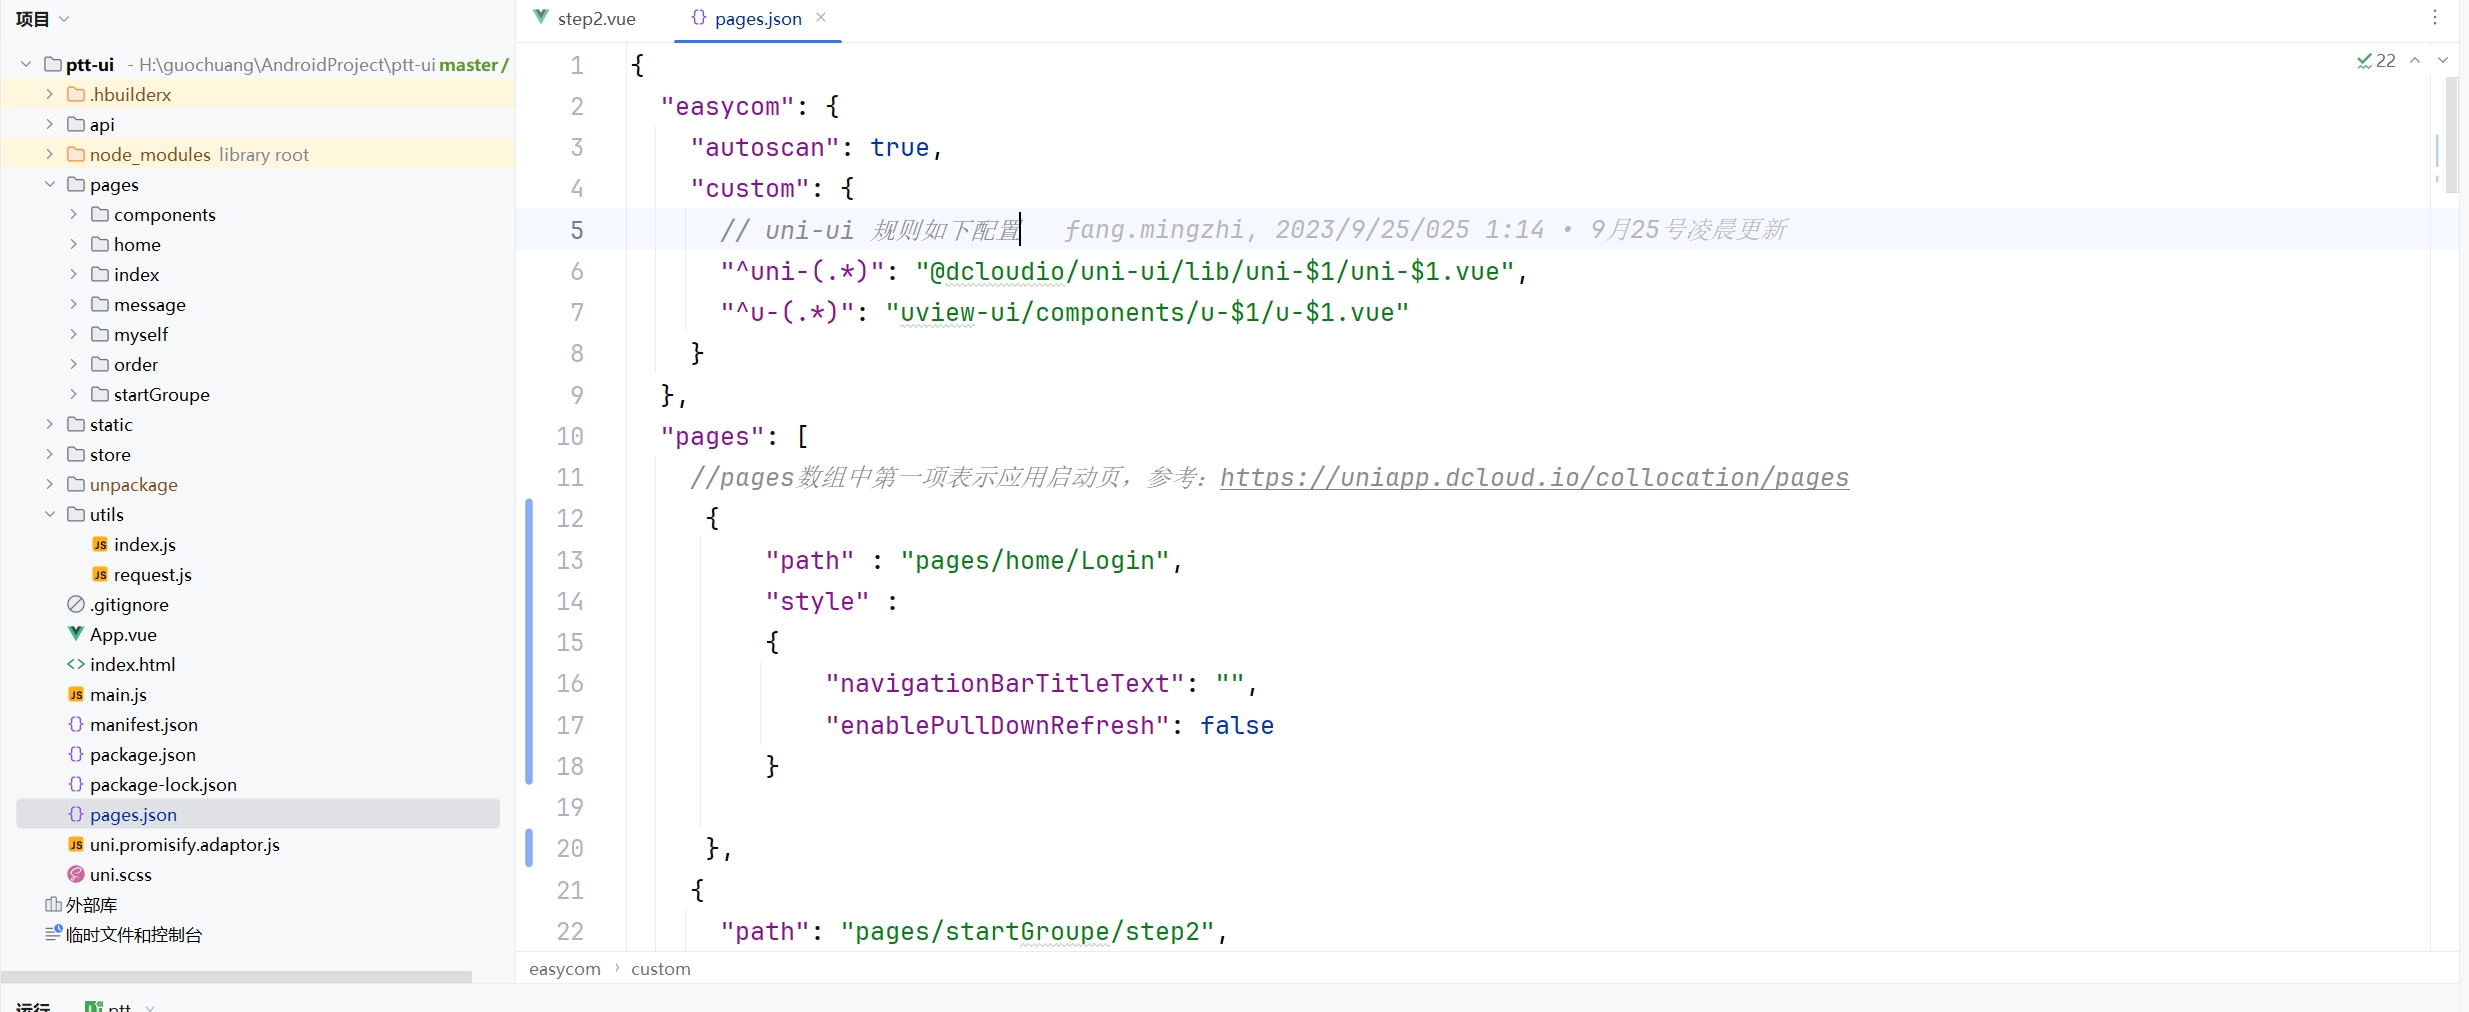Collapse the pages folder
The height and width of the screenshot is (1012, 2469).
(x=49, y=184)
